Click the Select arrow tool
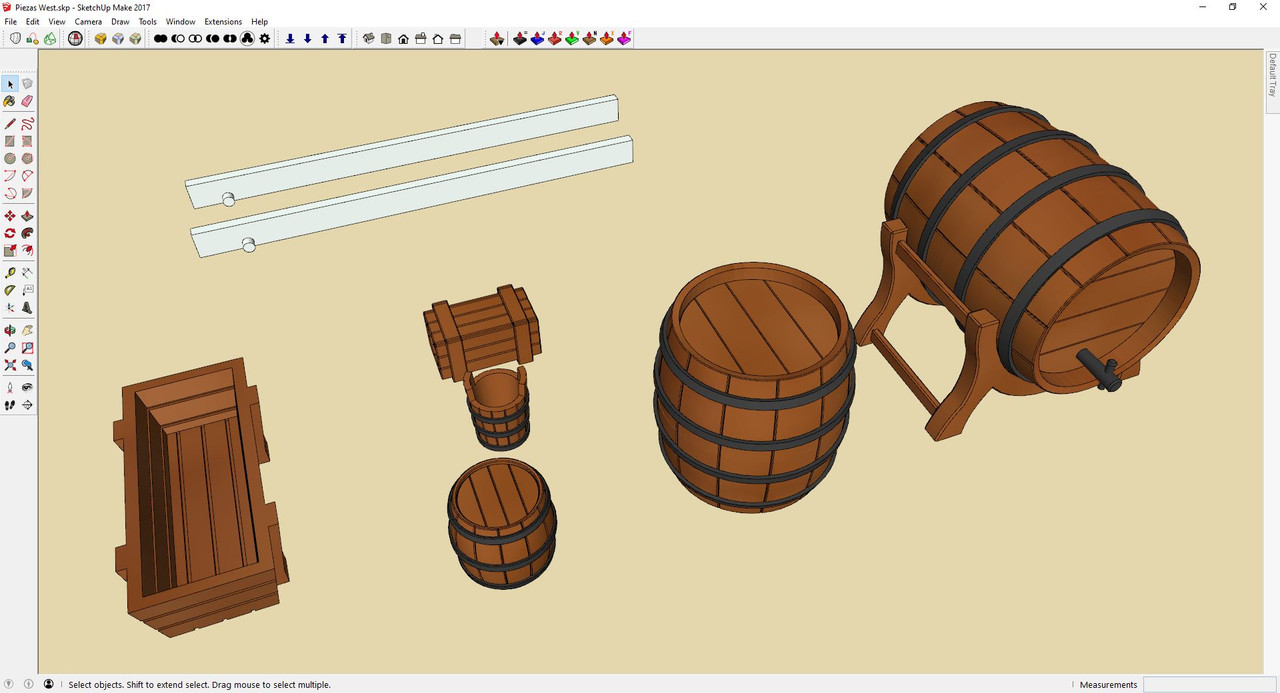The height and width of the screenshot is (693, 1280). tap(10, 84)
